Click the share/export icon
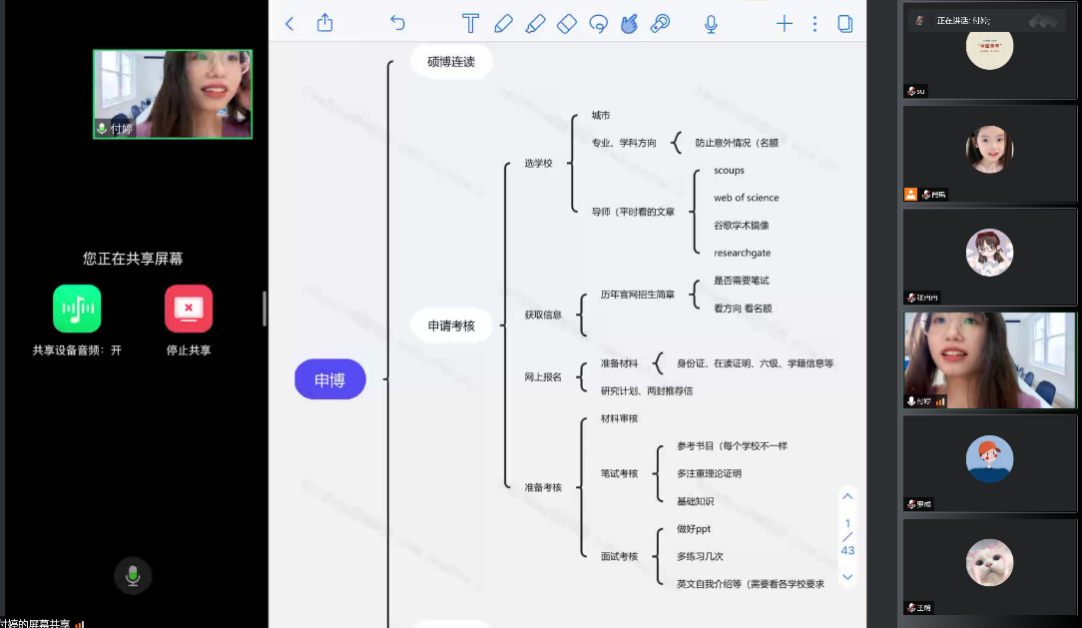 pyautogui.click(x=325, y=23)
